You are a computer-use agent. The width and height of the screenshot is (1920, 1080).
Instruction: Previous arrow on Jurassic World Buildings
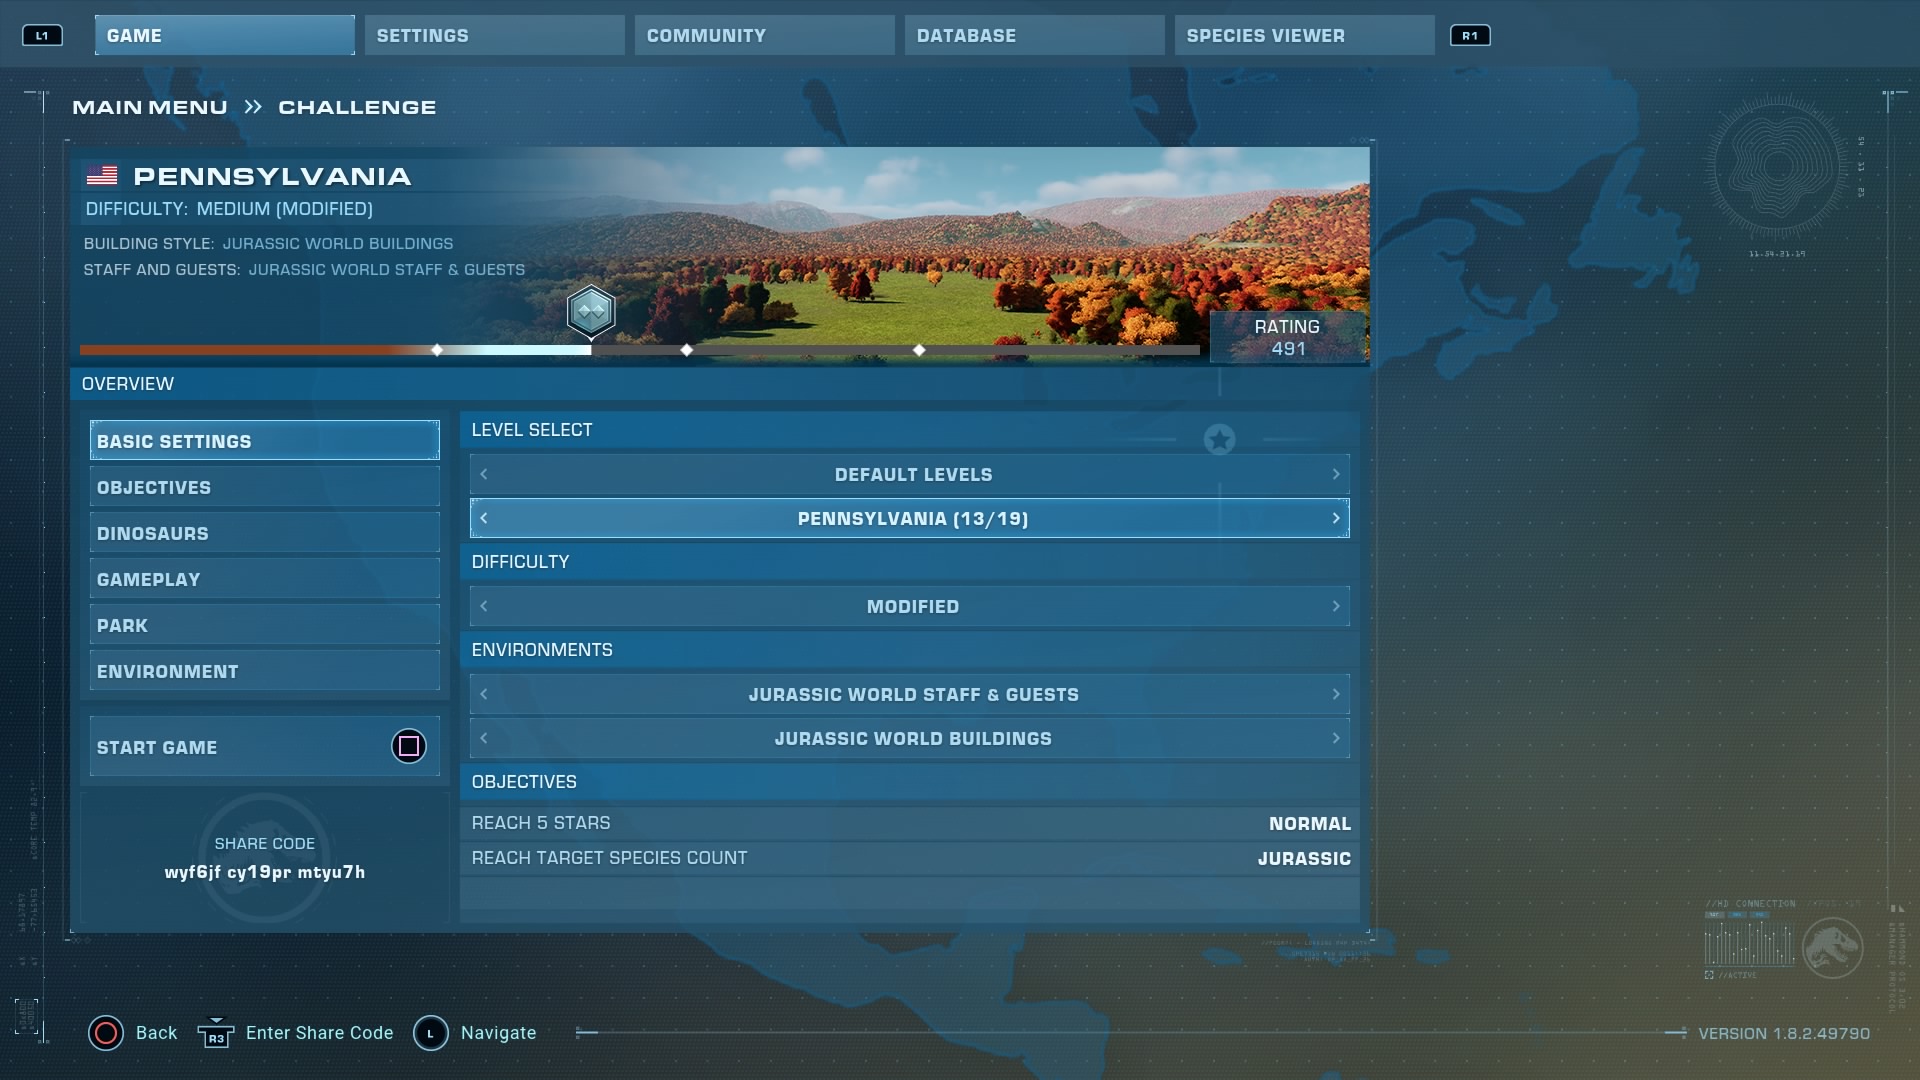tap(484, 738)
